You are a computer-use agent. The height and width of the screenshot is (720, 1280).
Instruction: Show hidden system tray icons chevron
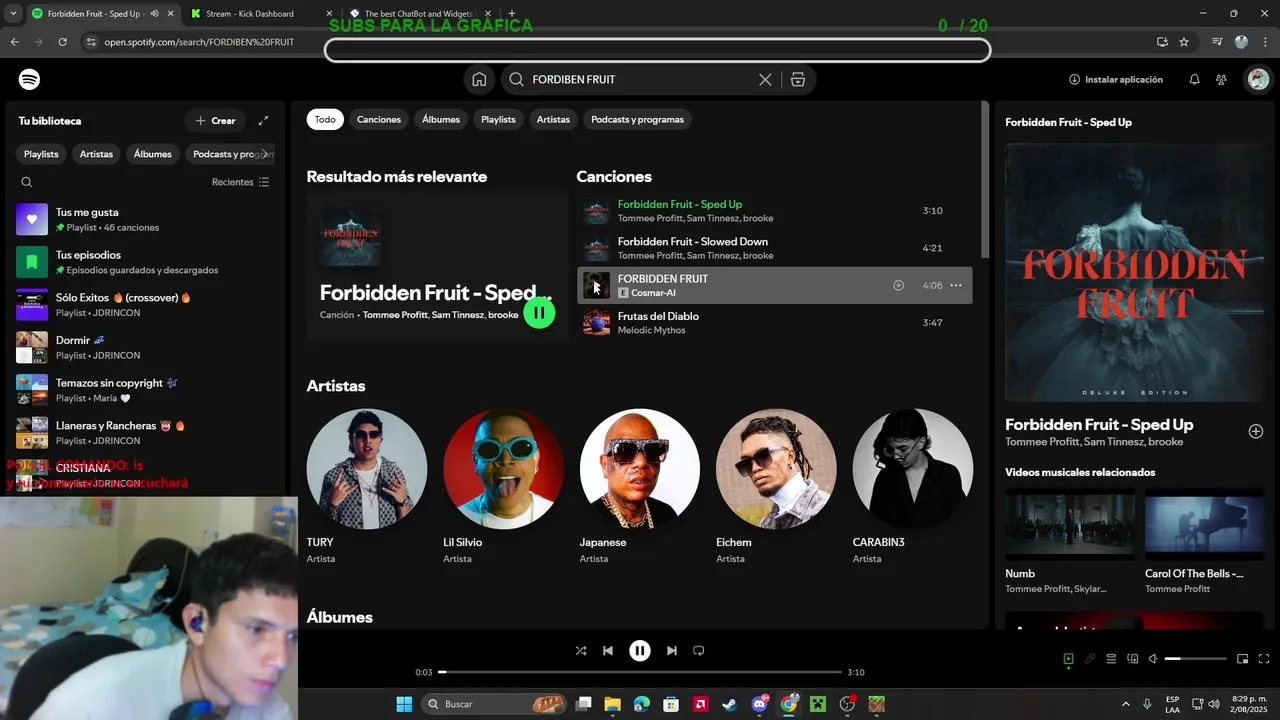point(1125,704)
